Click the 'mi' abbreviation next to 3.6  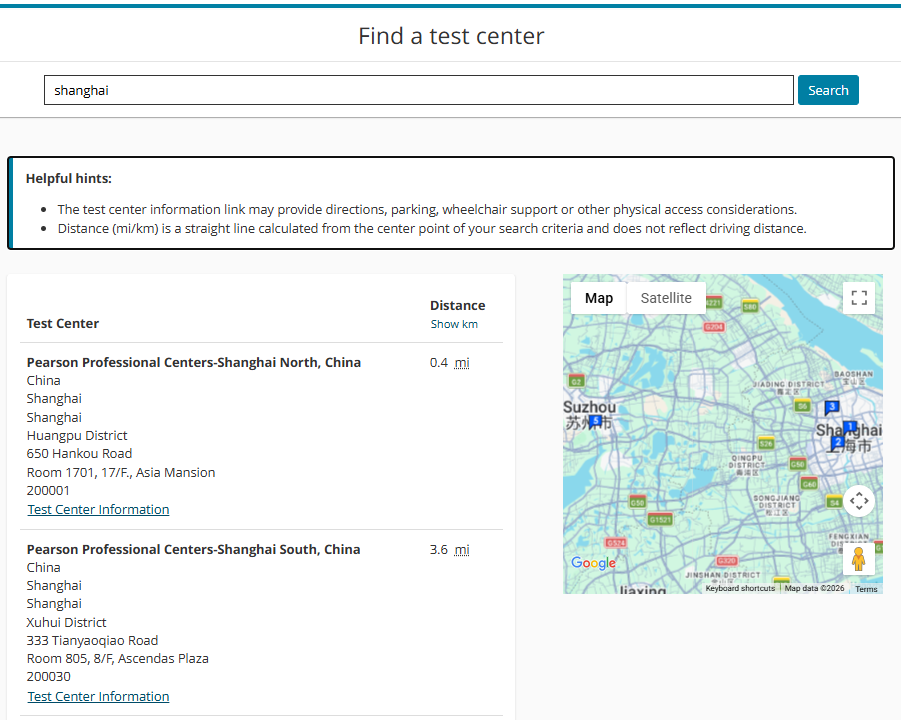pyautogui.click(x=462, y=550)
